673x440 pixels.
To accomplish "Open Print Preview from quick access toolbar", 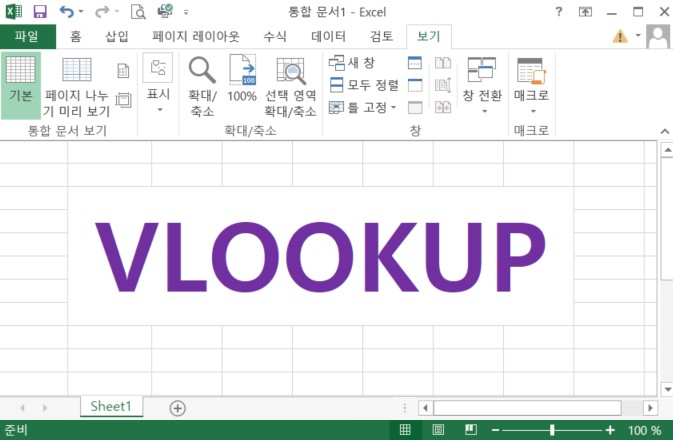I will tap(138, 12).
